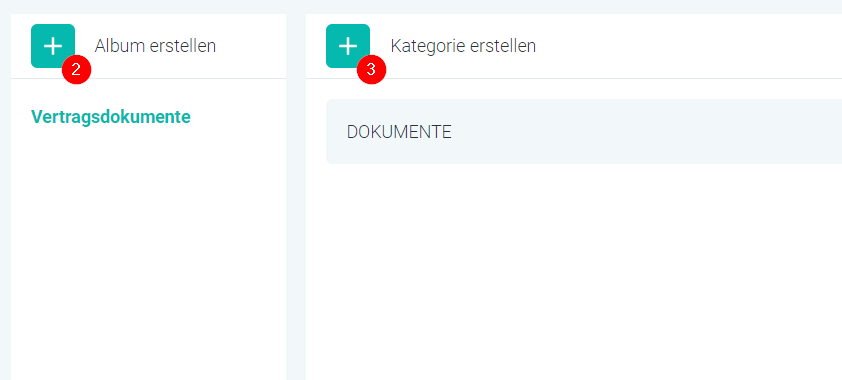Select the DOKUMENTE heading text
The width and height of the screenshot is (842, 380).
tap(399, 132)
